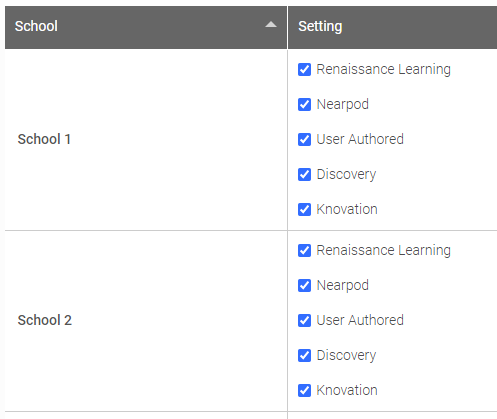Select the School 2 row label

(x=45, y=320)
